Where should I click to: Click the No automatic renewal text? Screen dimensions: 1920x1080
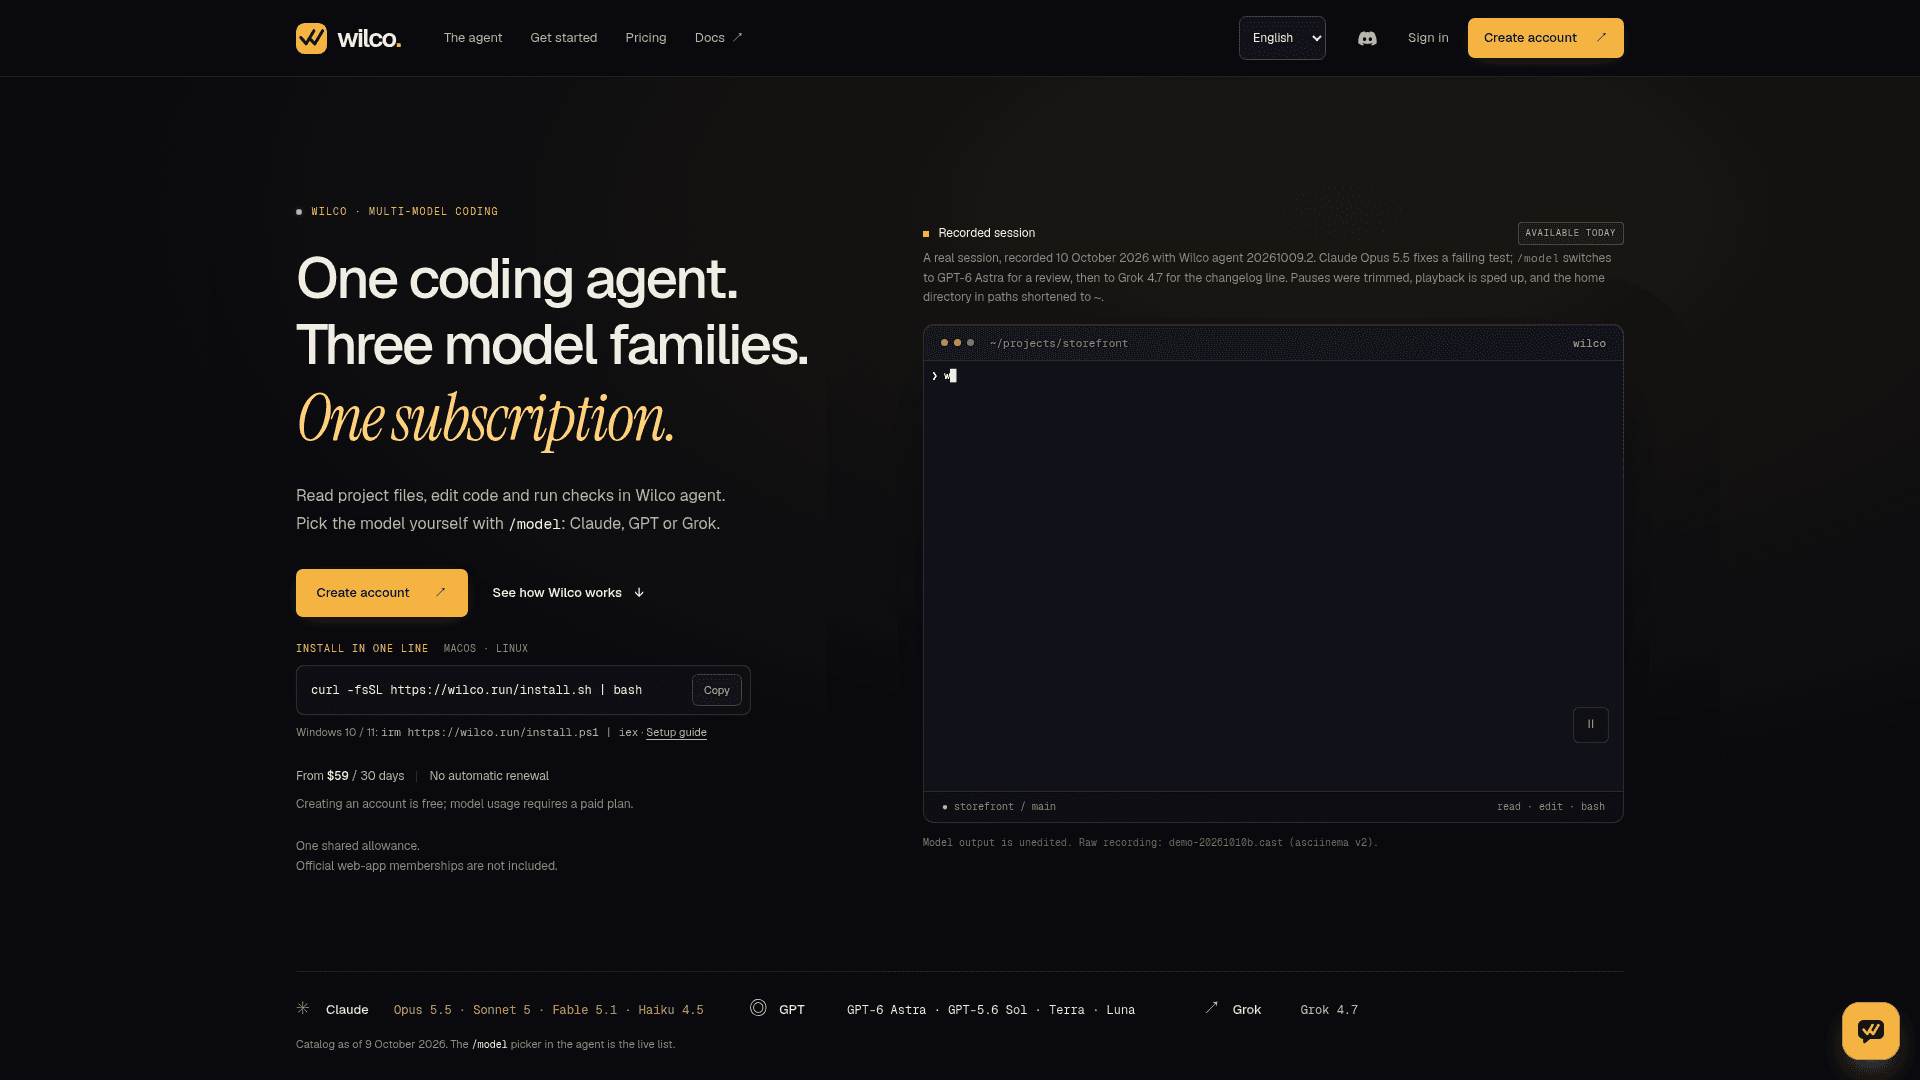(489, 776)
